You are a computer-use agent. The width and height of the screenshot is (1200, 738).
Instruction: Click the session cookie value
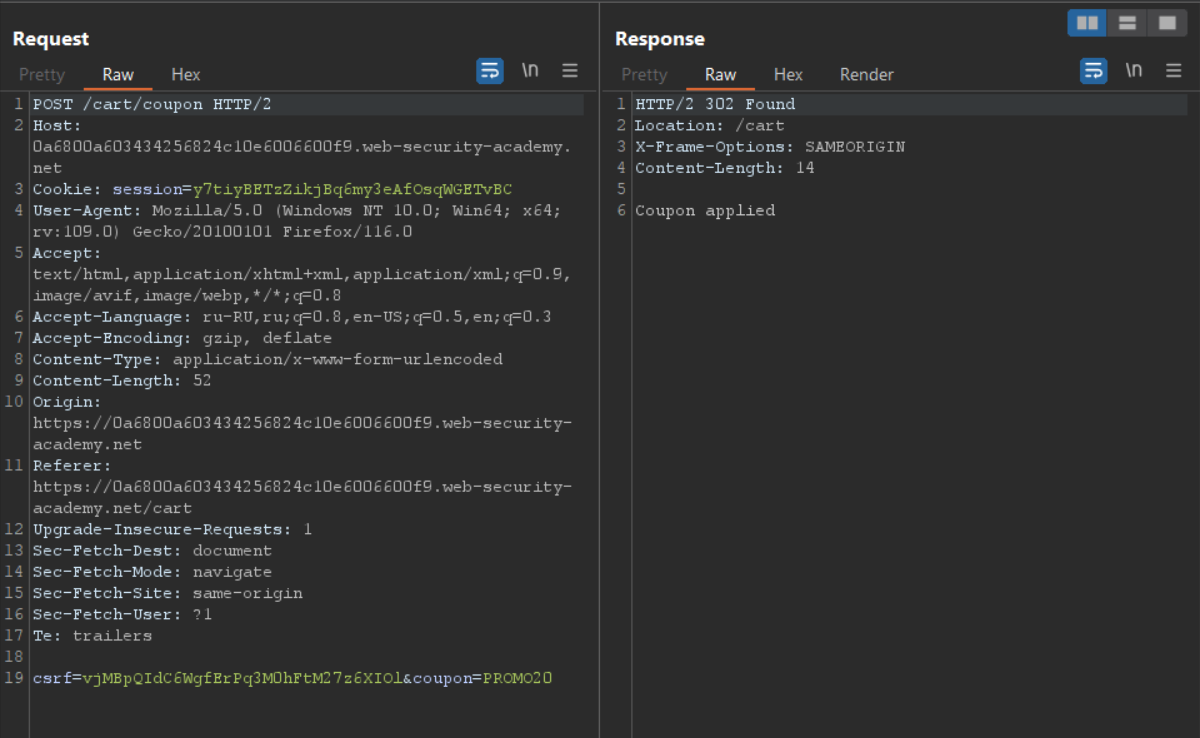point(352,189)
